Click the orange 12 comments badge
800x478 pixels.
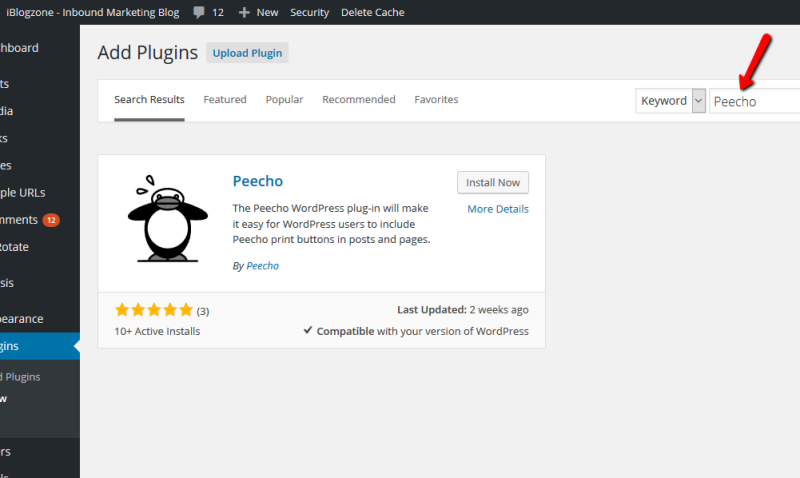click(x=51, y=220)
